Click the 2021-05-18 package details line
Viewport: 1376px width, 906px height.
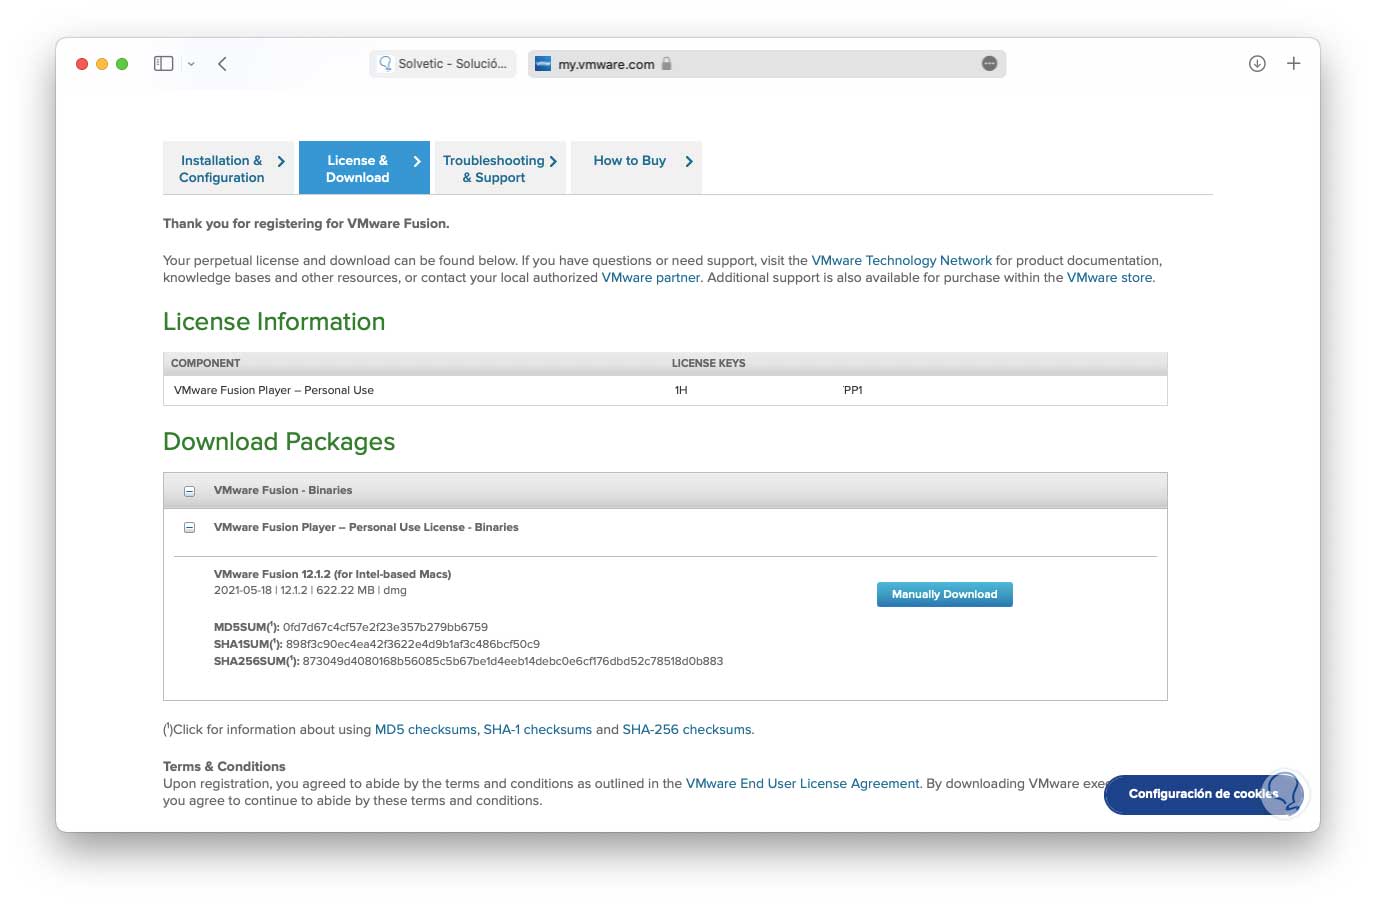tap(310, 590)
